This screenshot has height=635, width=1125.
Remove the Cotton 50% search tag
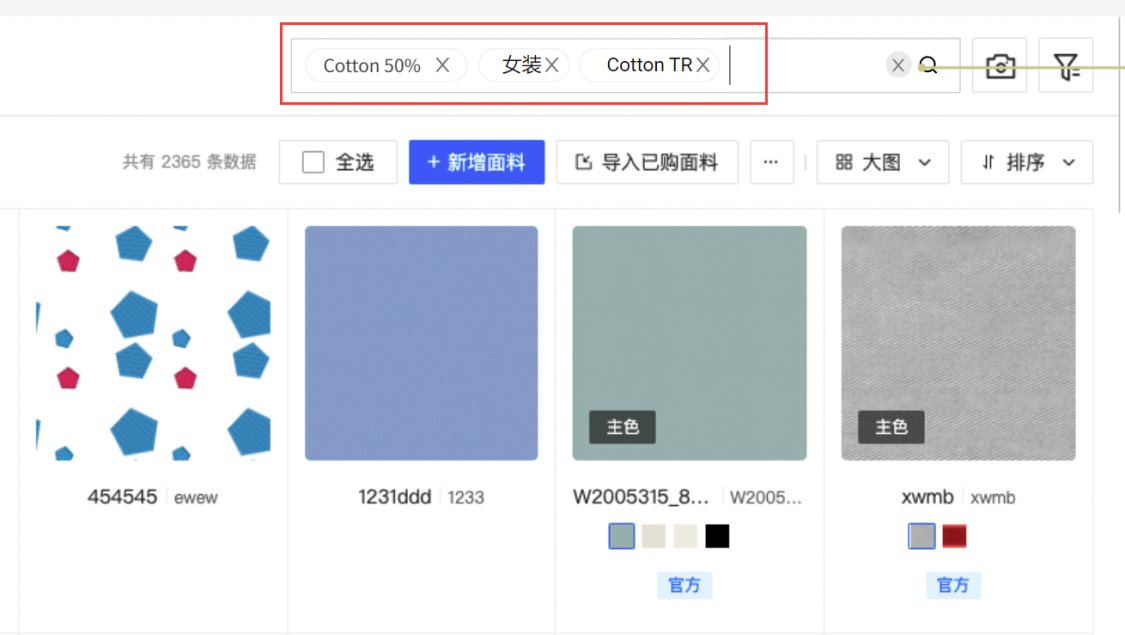coord(442,65)
